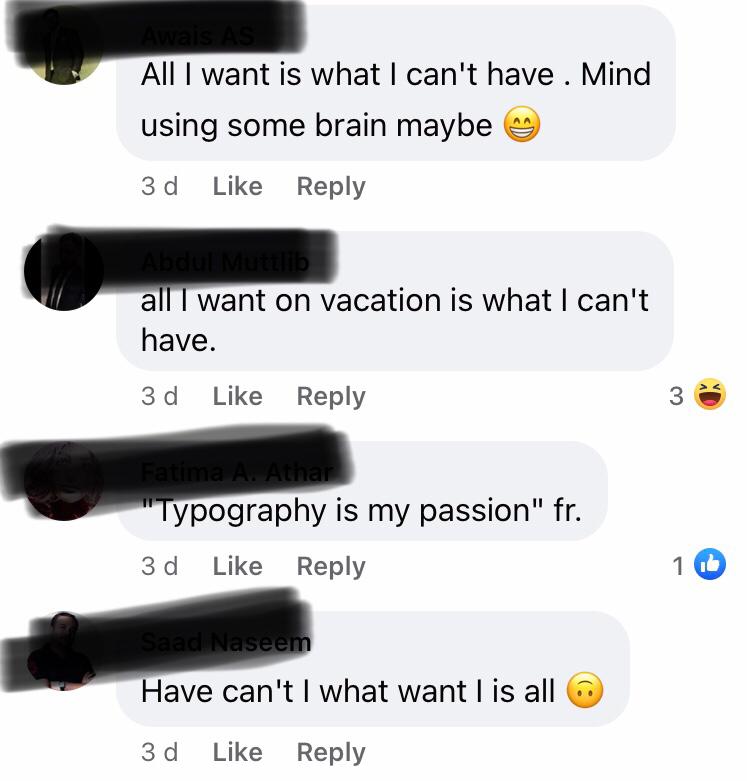Image resolution: width=749 pixels, height=781 pixels.
Task: Open the thumbs-up reaction on Typography comment
Action: [710, 564]
